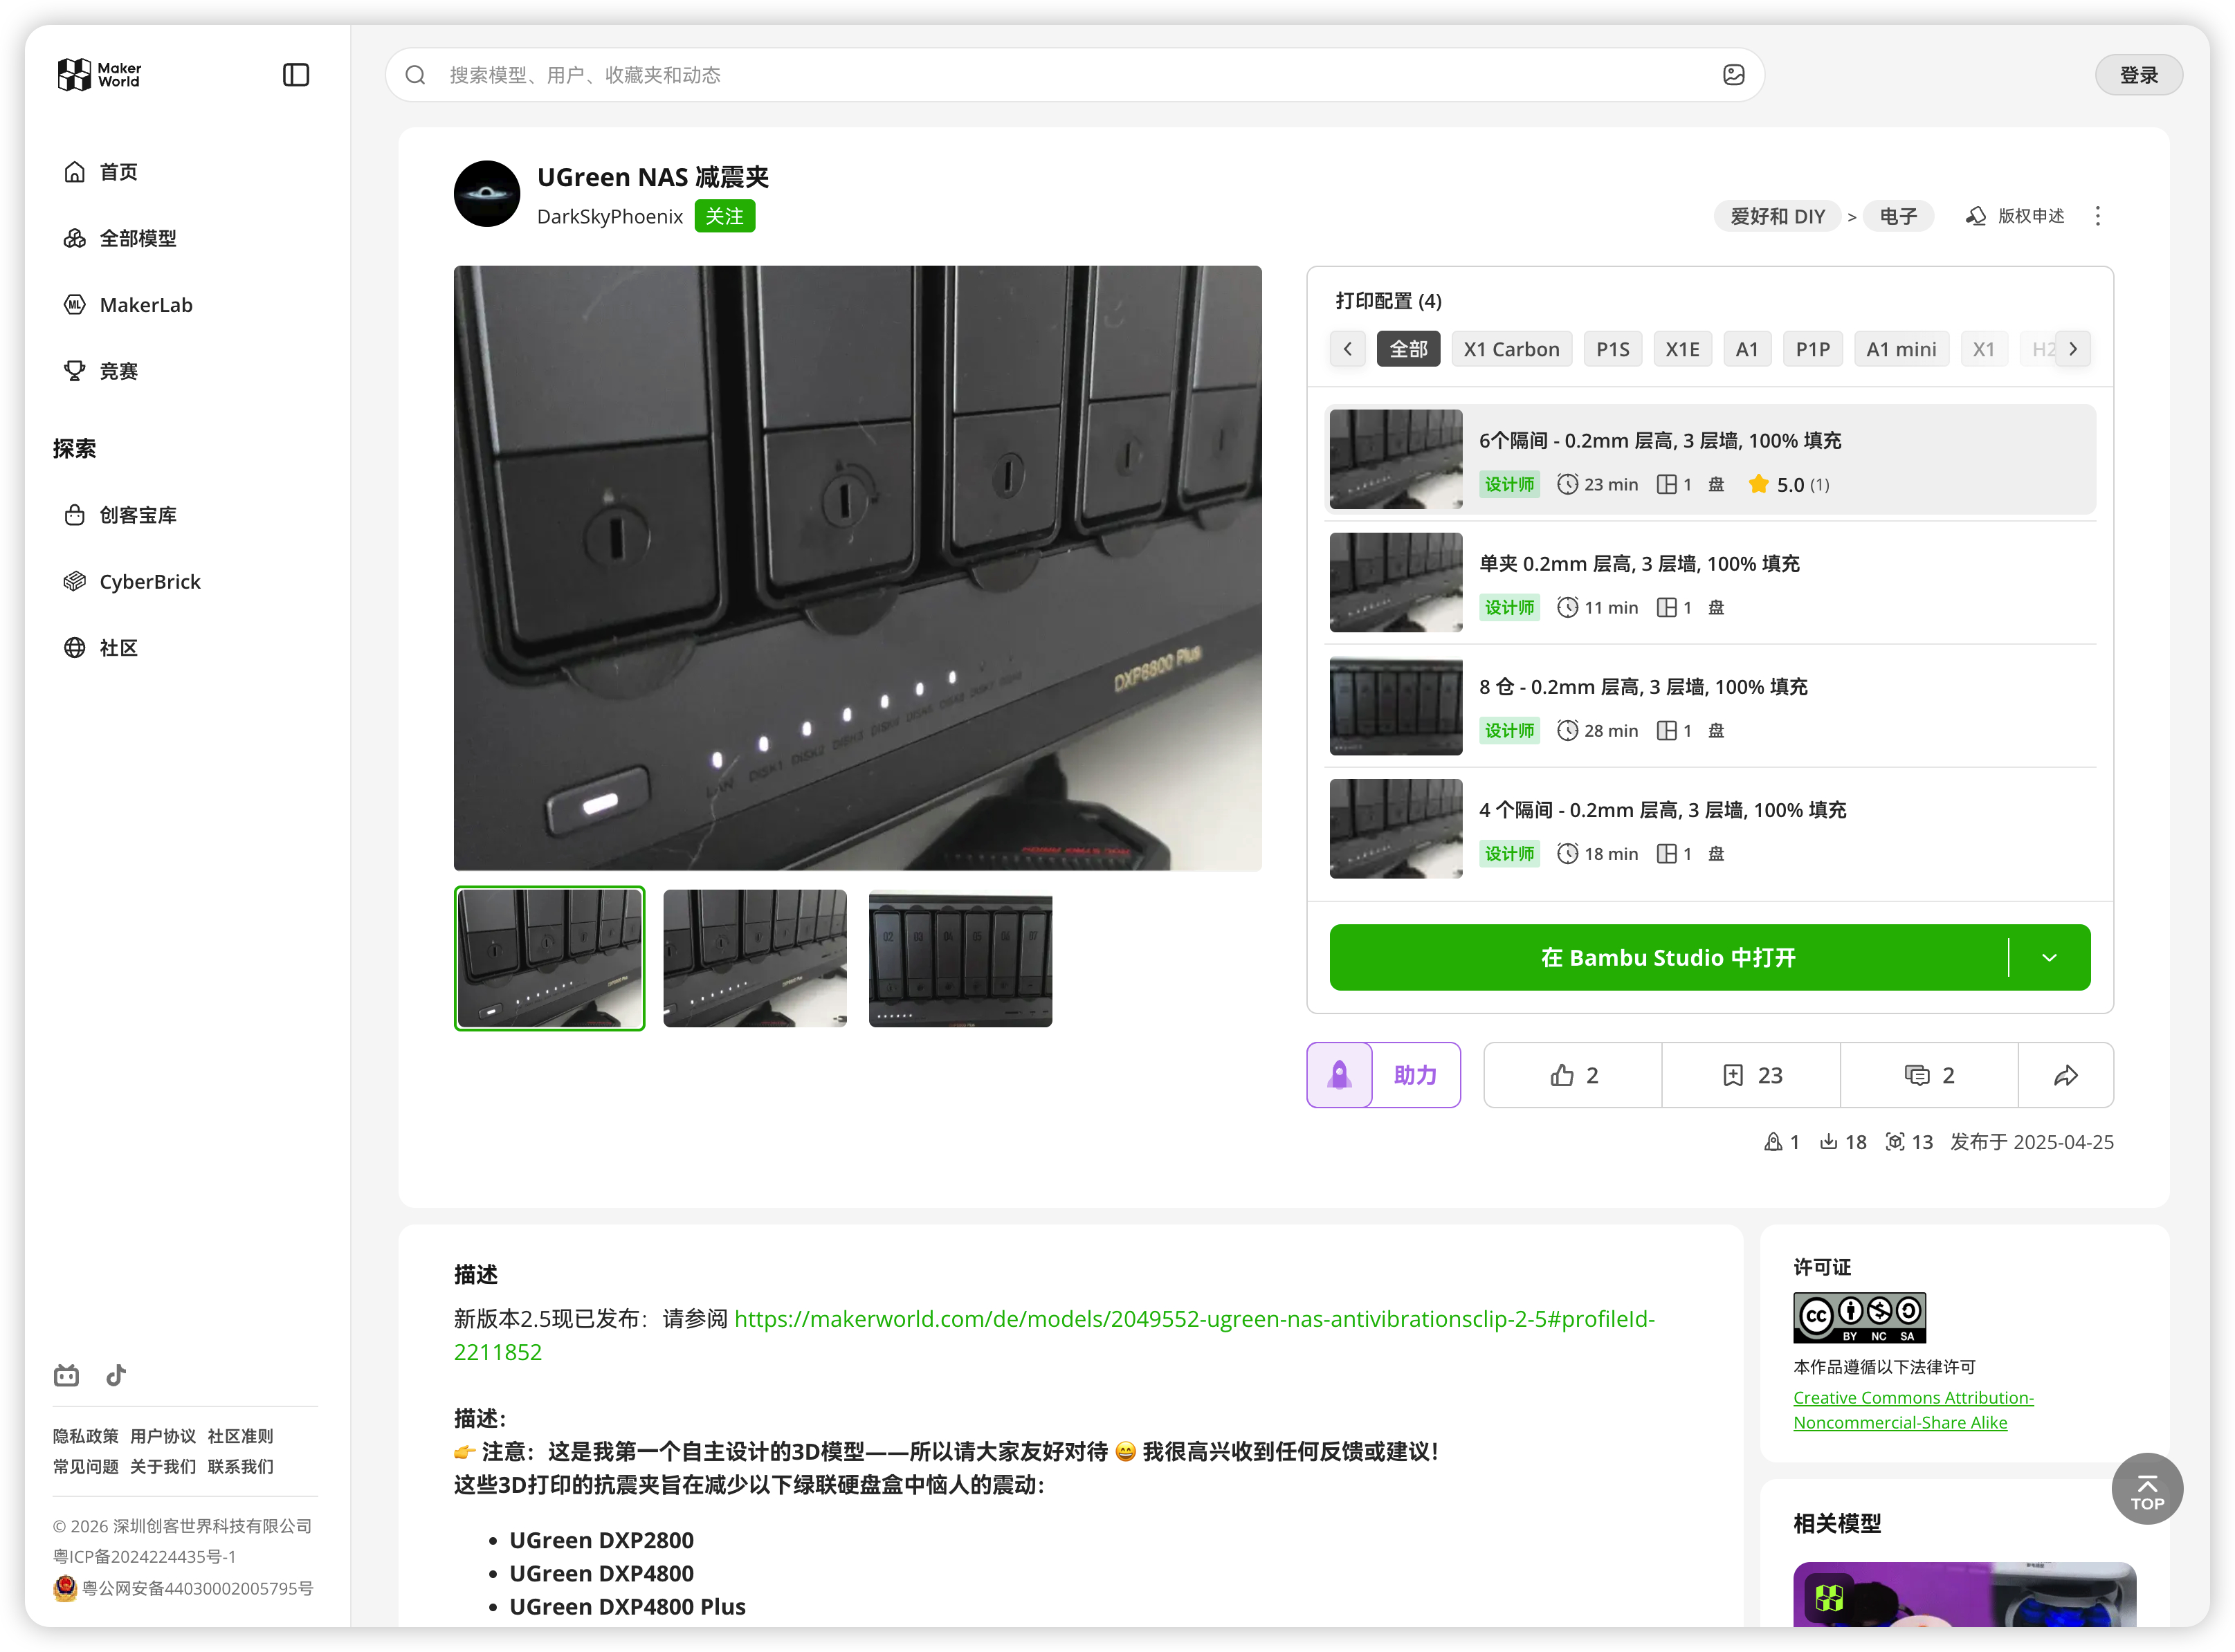Click the image search icon in search bar
The image size is (2235, 1652).
click(1733, 75)
